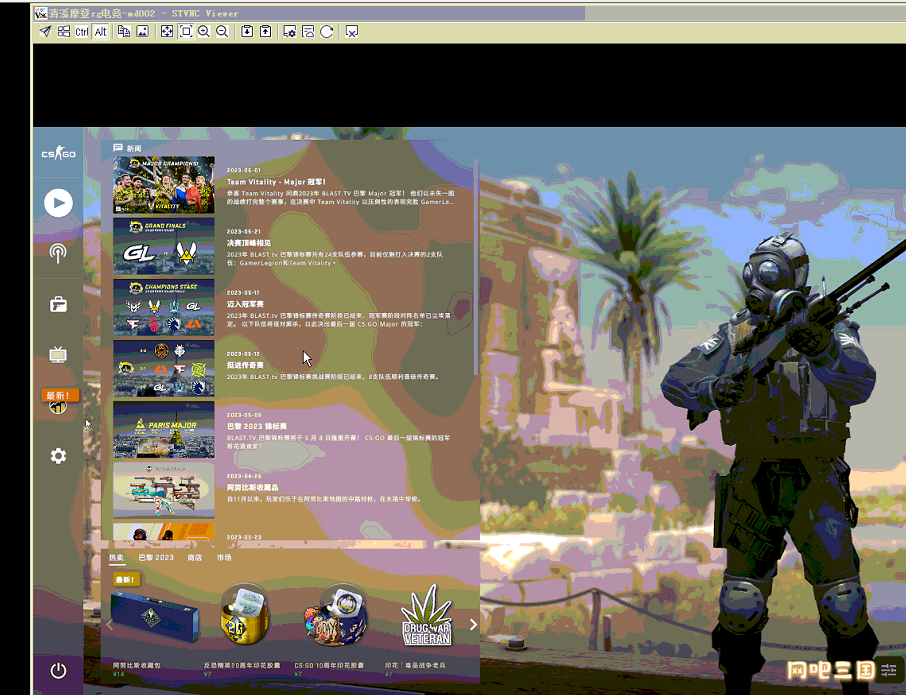Click the picture screenshot toolbar icon
This screenshot has height=695, width=906.
pyautogui.click(x=142, y=31)
